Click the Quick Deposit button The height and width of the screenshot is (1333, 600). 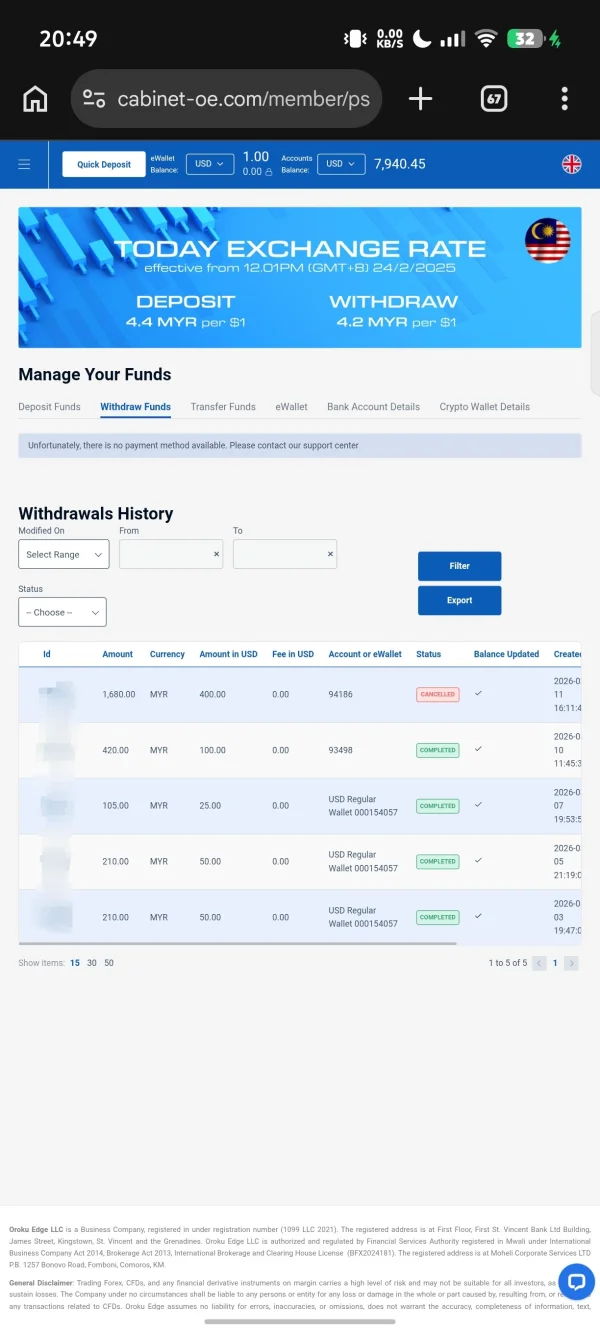[x=104, y=164]
